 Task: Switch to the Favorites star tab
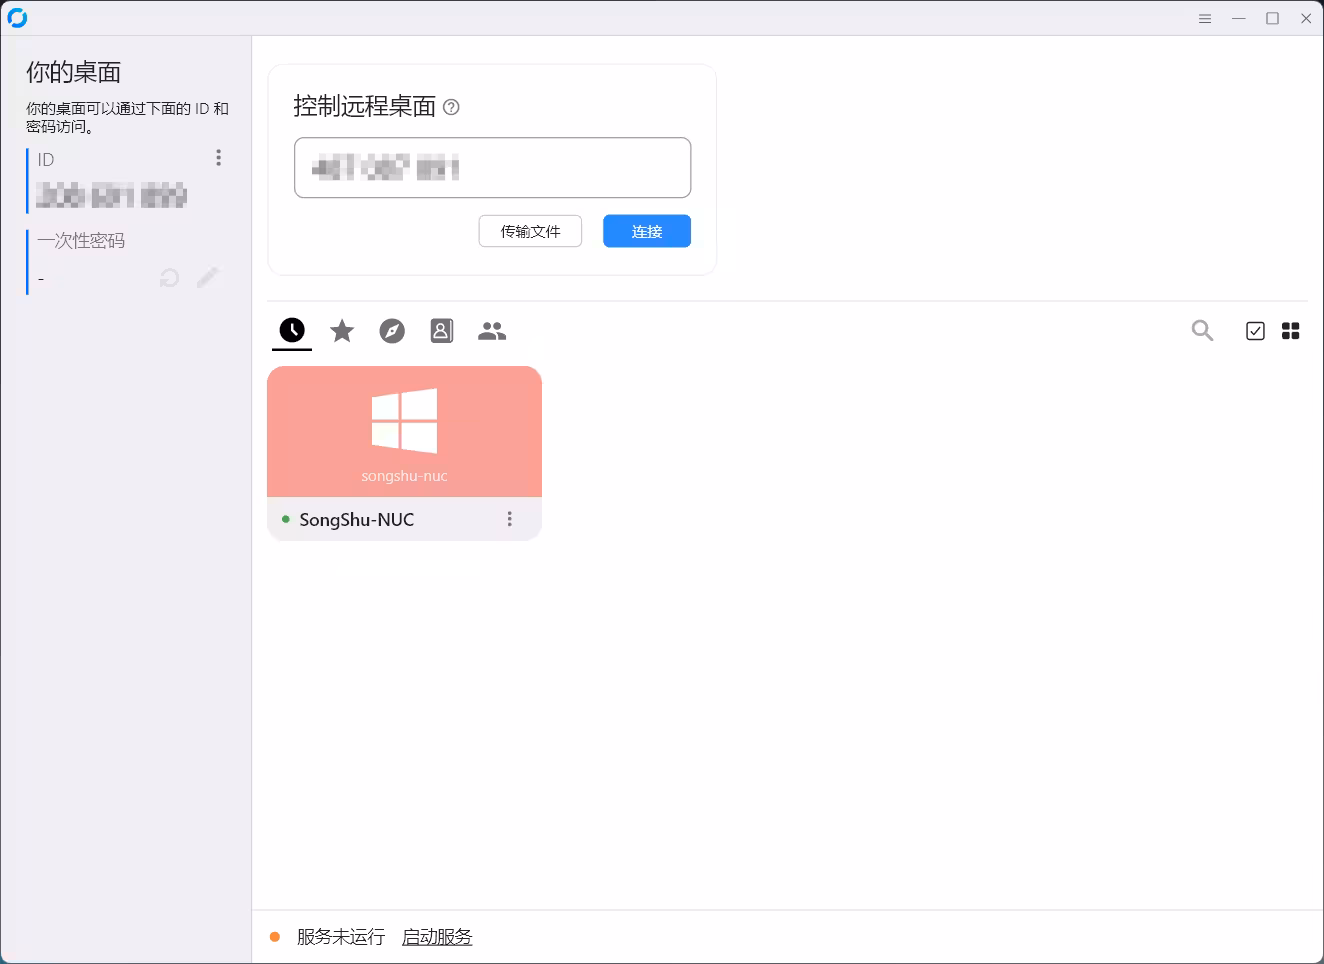tap(342, 331)
